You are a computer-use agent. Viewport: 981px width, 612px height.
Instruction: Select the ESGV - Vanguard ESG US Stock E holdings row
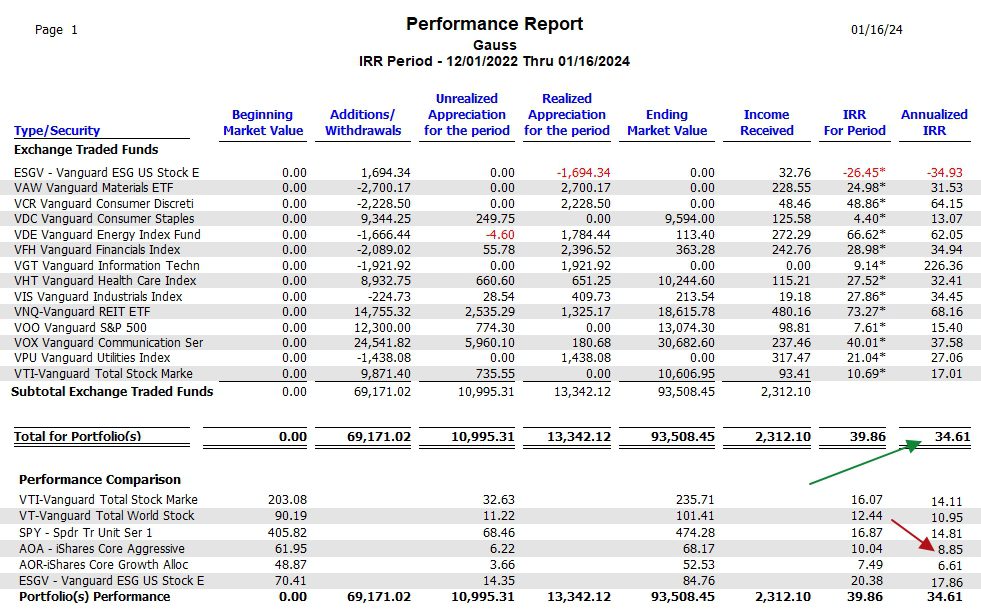click(x=491, y=172)
